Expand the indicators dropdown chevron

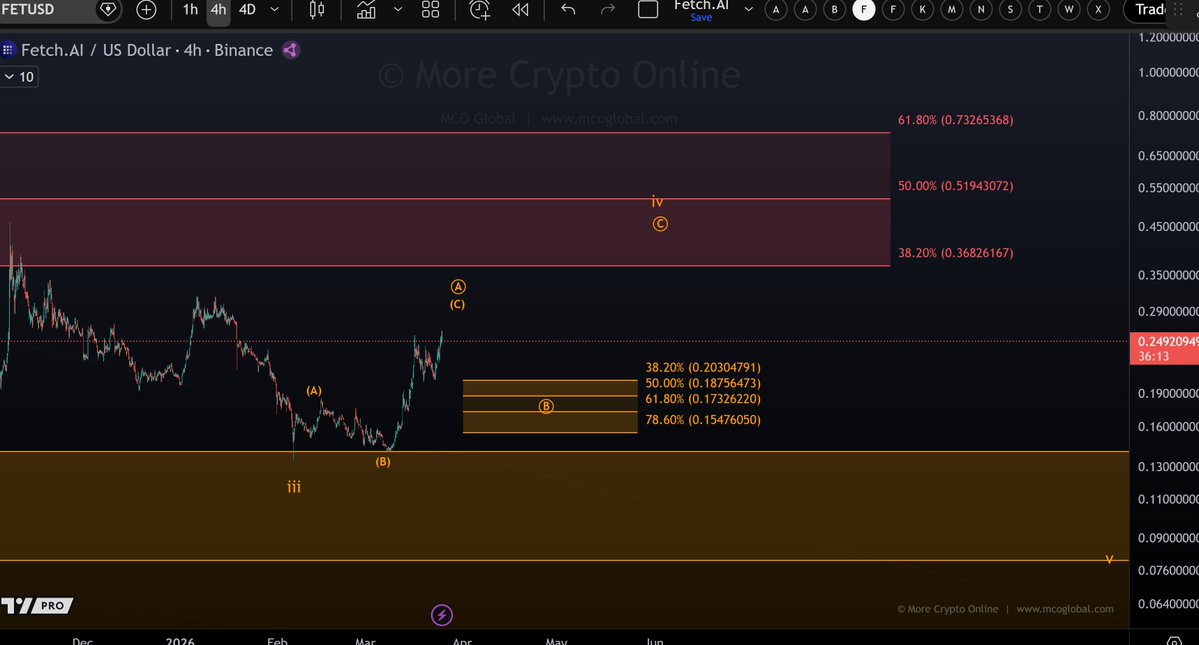pyautogui.click(x=397, y=10)
